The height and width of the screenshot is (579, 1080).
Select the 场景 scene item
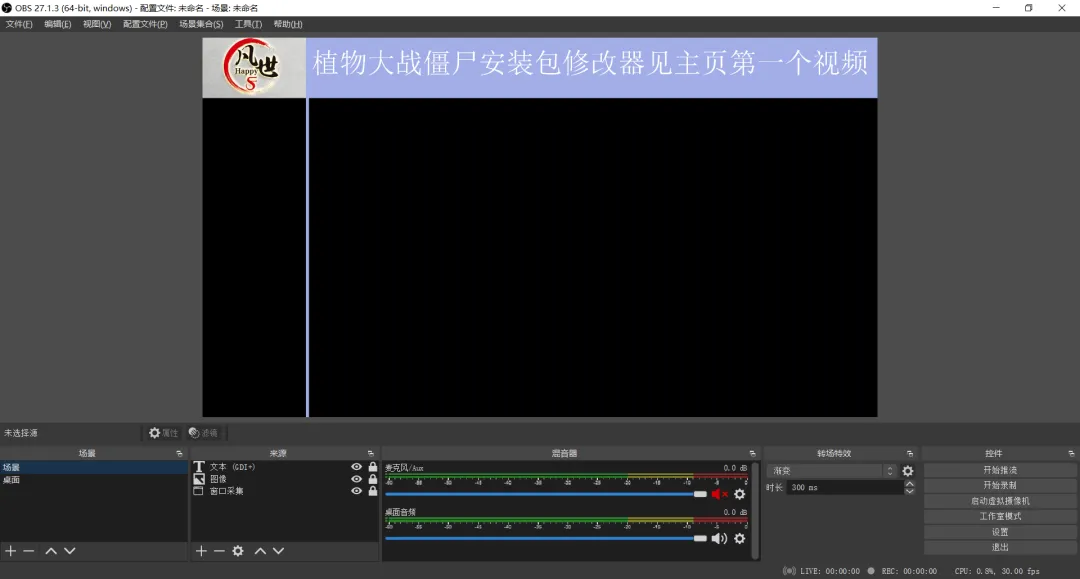pyautogui.click(x=94, y=467)
